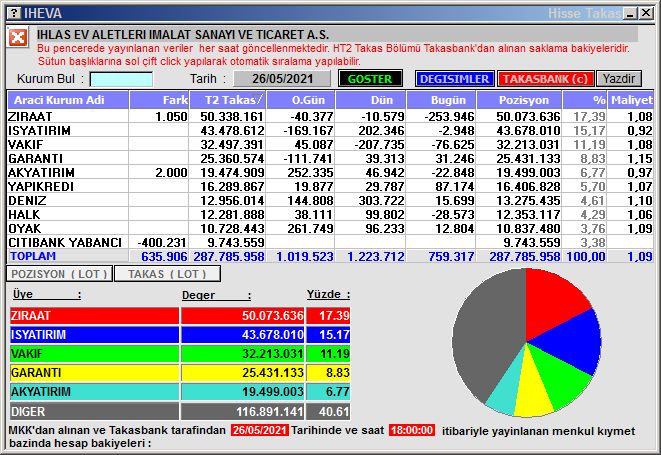Viewport: 661px width, 455px height.
Task: Sort by Maliyet column header
Action: (631, 100)
